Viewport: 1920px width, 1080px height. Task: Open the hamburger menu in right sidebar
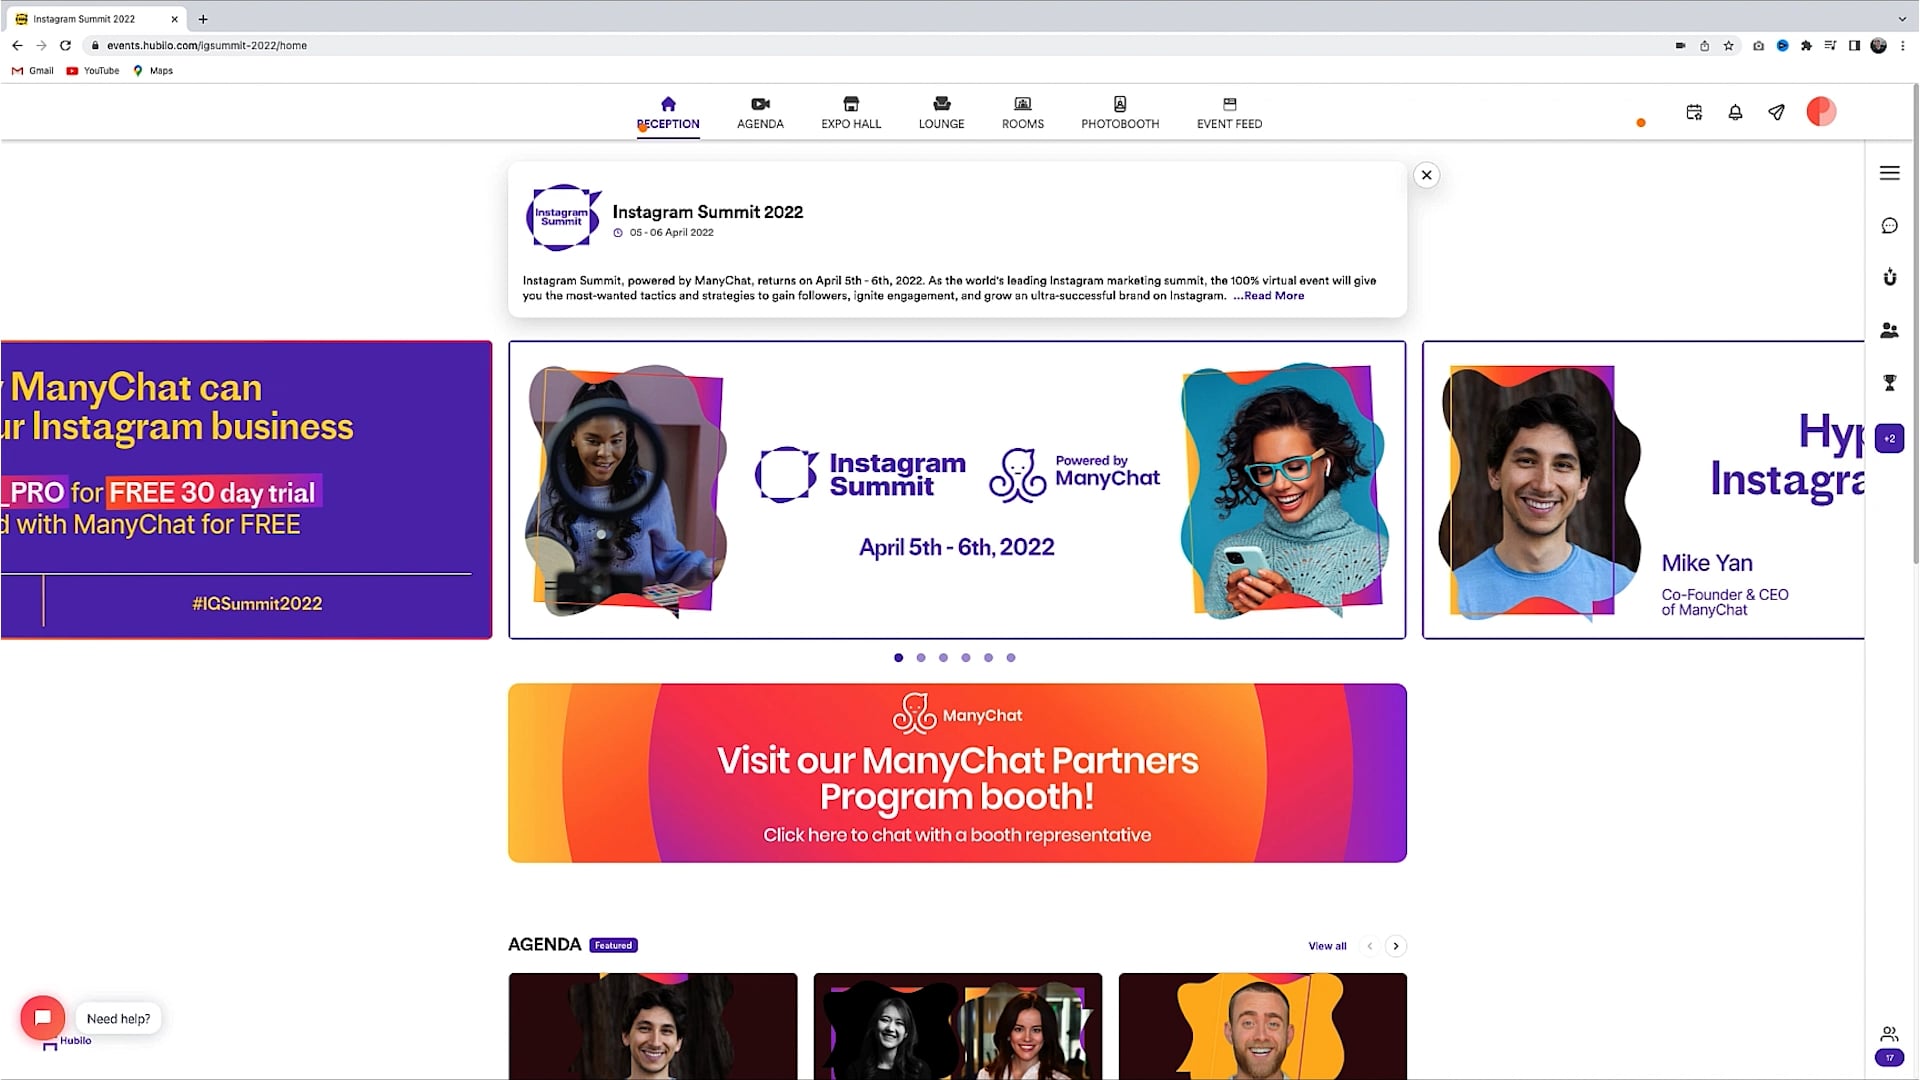[1889, 173]
